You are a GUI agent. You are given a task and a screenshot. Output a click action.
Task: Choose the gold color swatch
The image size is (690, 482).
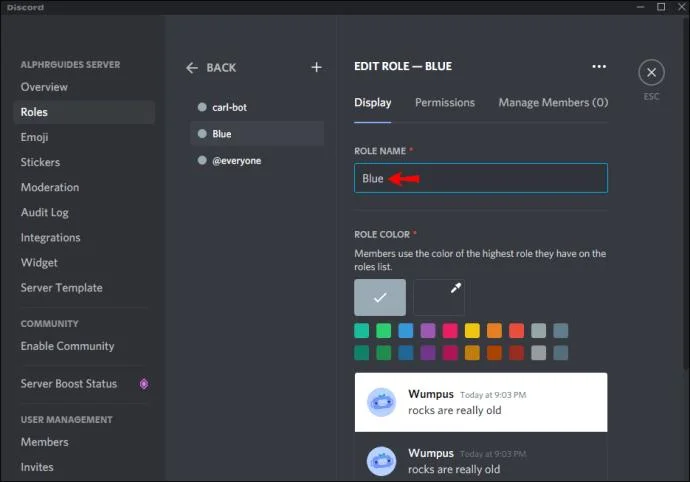(472, 353)
